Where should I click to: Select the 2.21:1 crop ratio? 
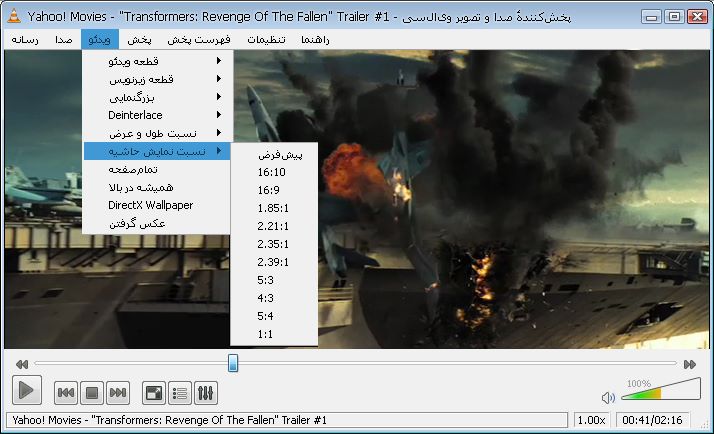[274, 226]
